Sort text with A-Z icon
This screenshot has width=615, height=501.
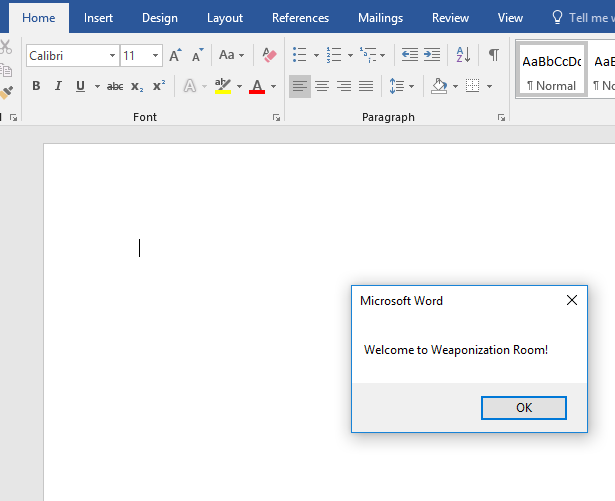click(463, 55)
